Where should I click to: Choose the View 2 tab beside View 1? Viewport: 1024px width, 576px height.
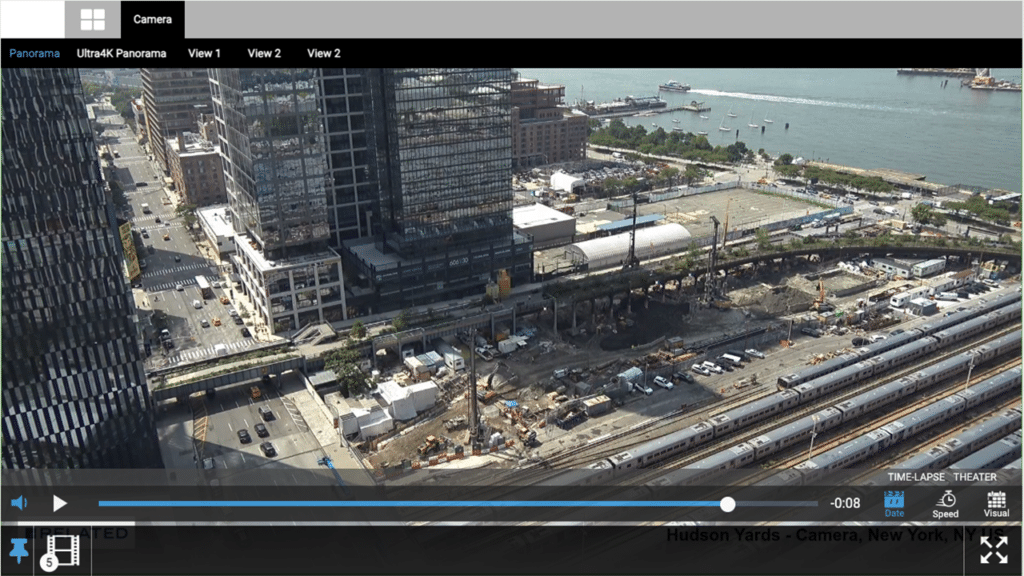pos(264,53)
